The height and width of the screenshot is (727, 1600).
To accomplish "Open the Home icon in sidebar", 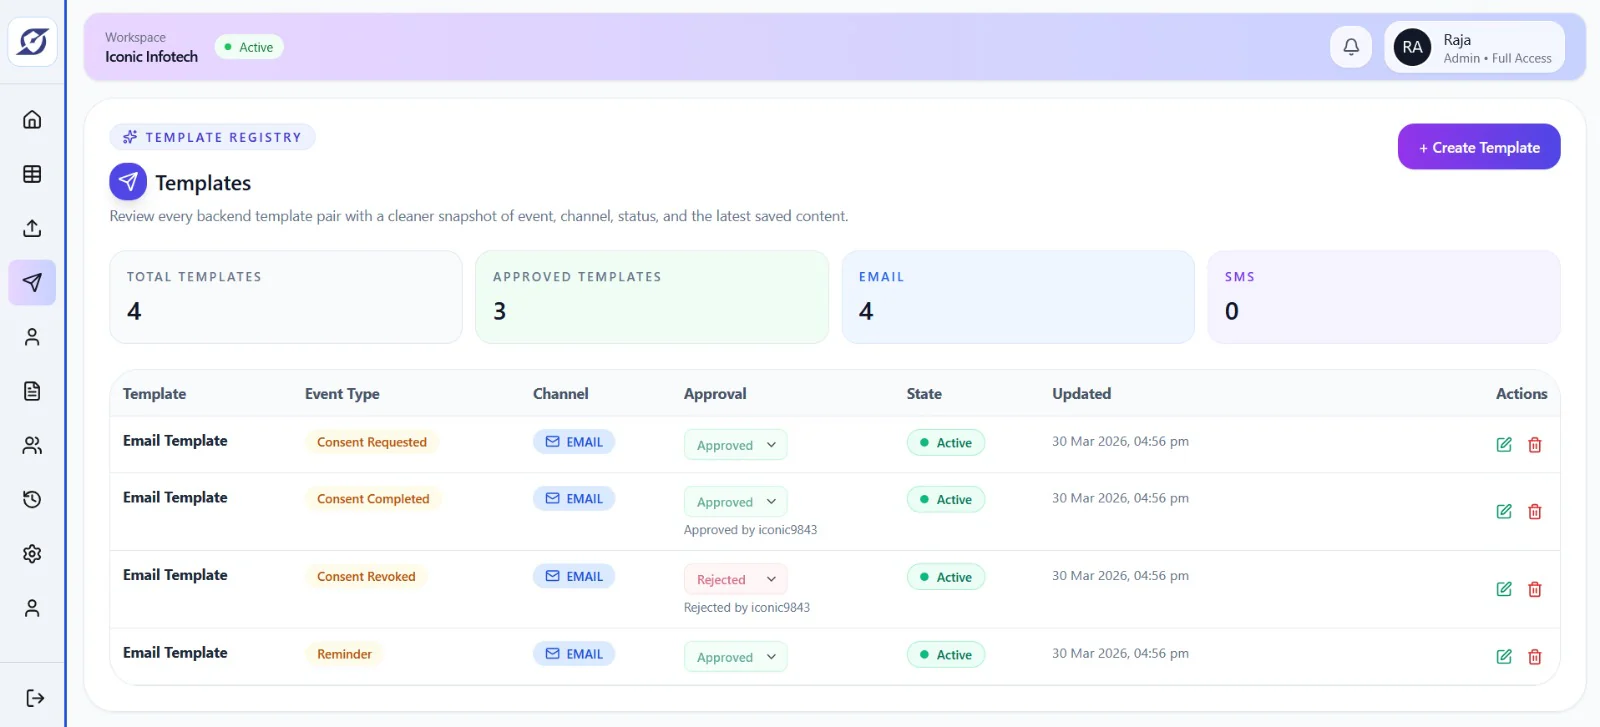I will coord(32,120).
